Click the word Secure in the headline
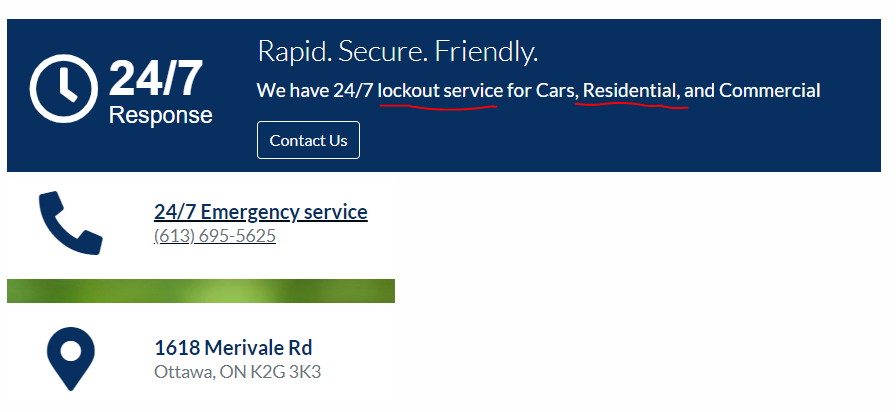The height and width of the screenshot is (412, 896). (x=383, y=51)
